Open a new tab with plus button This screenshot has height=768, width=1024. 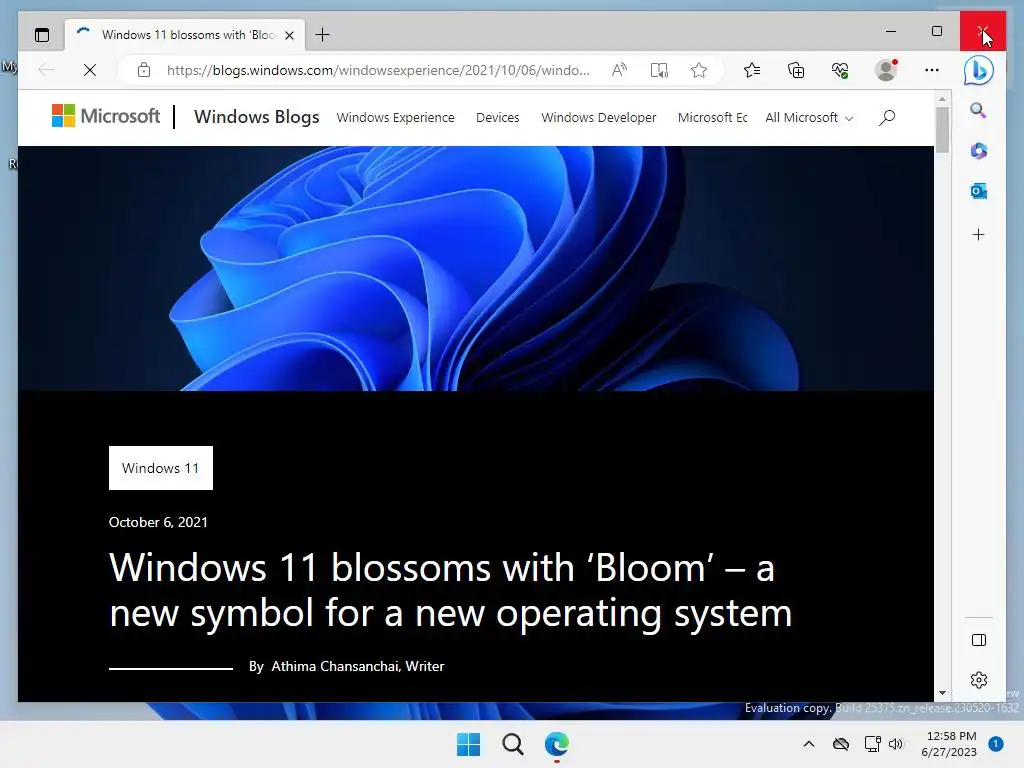point(323,35)
